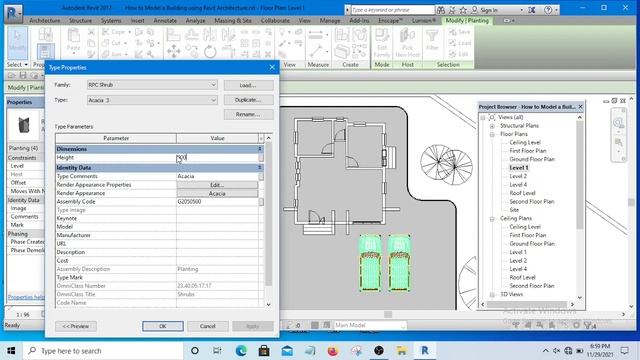Select the Align tool icon
640x360 pixels.
(x=173, y=35)
